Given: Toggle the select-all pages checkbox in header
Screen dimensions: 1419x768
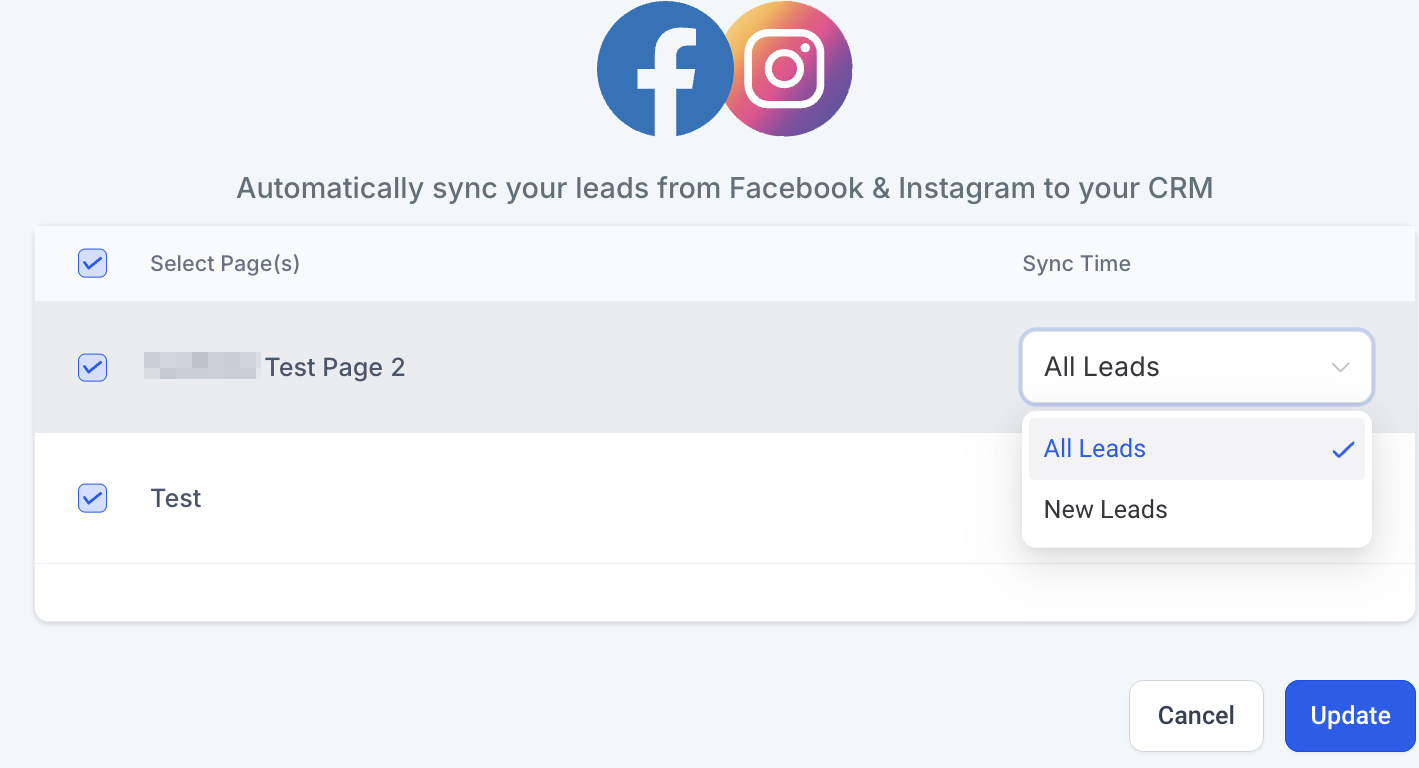Looking at the screenshot, I should pos(92,263).
